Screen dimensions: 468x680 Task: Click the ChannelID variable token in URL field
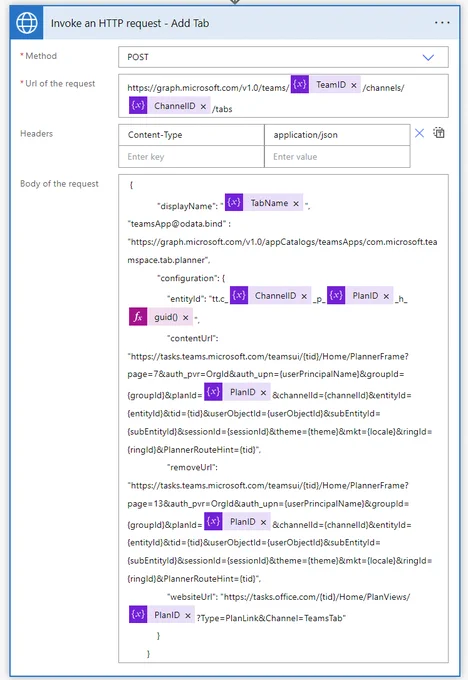click(x=170, y=106)
